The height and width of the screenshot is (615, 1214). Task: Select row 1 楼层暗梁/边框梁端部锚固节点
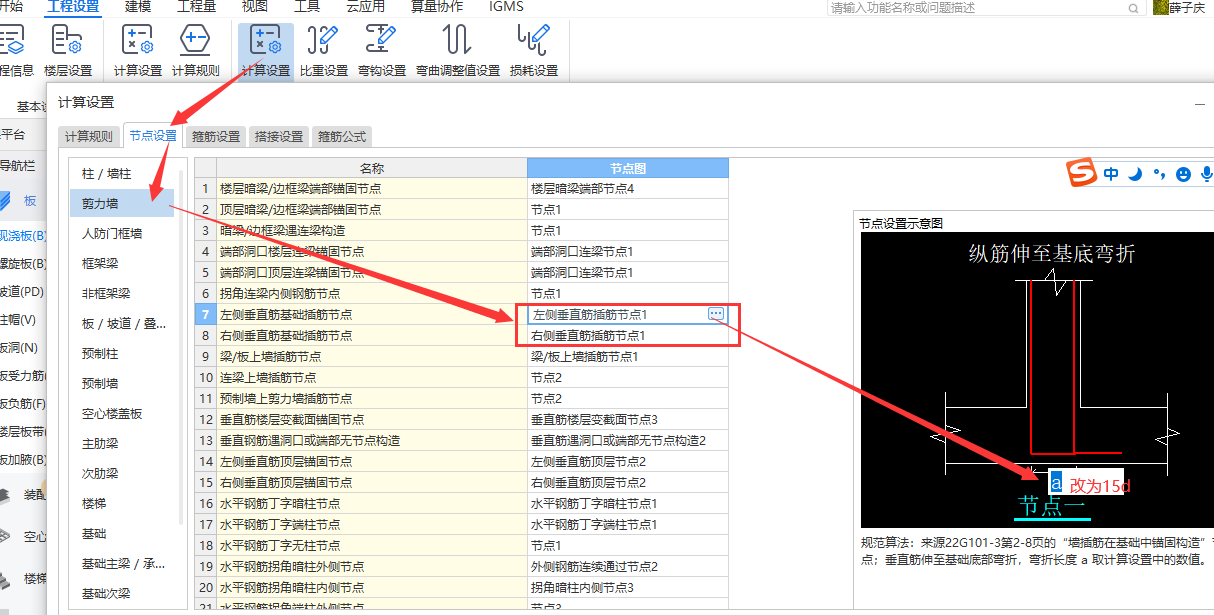click(372, 188)
